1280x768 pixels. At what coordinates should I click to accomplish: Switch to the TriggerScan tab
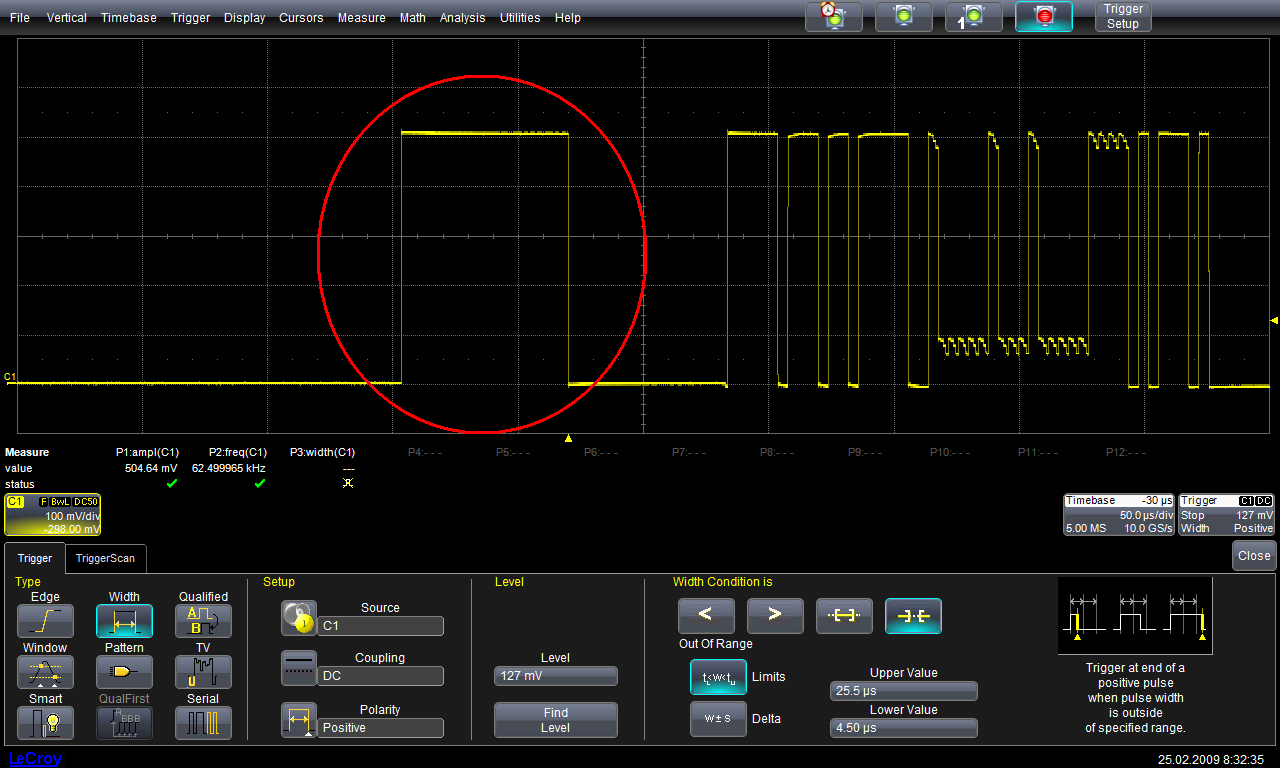click(105, 558)
